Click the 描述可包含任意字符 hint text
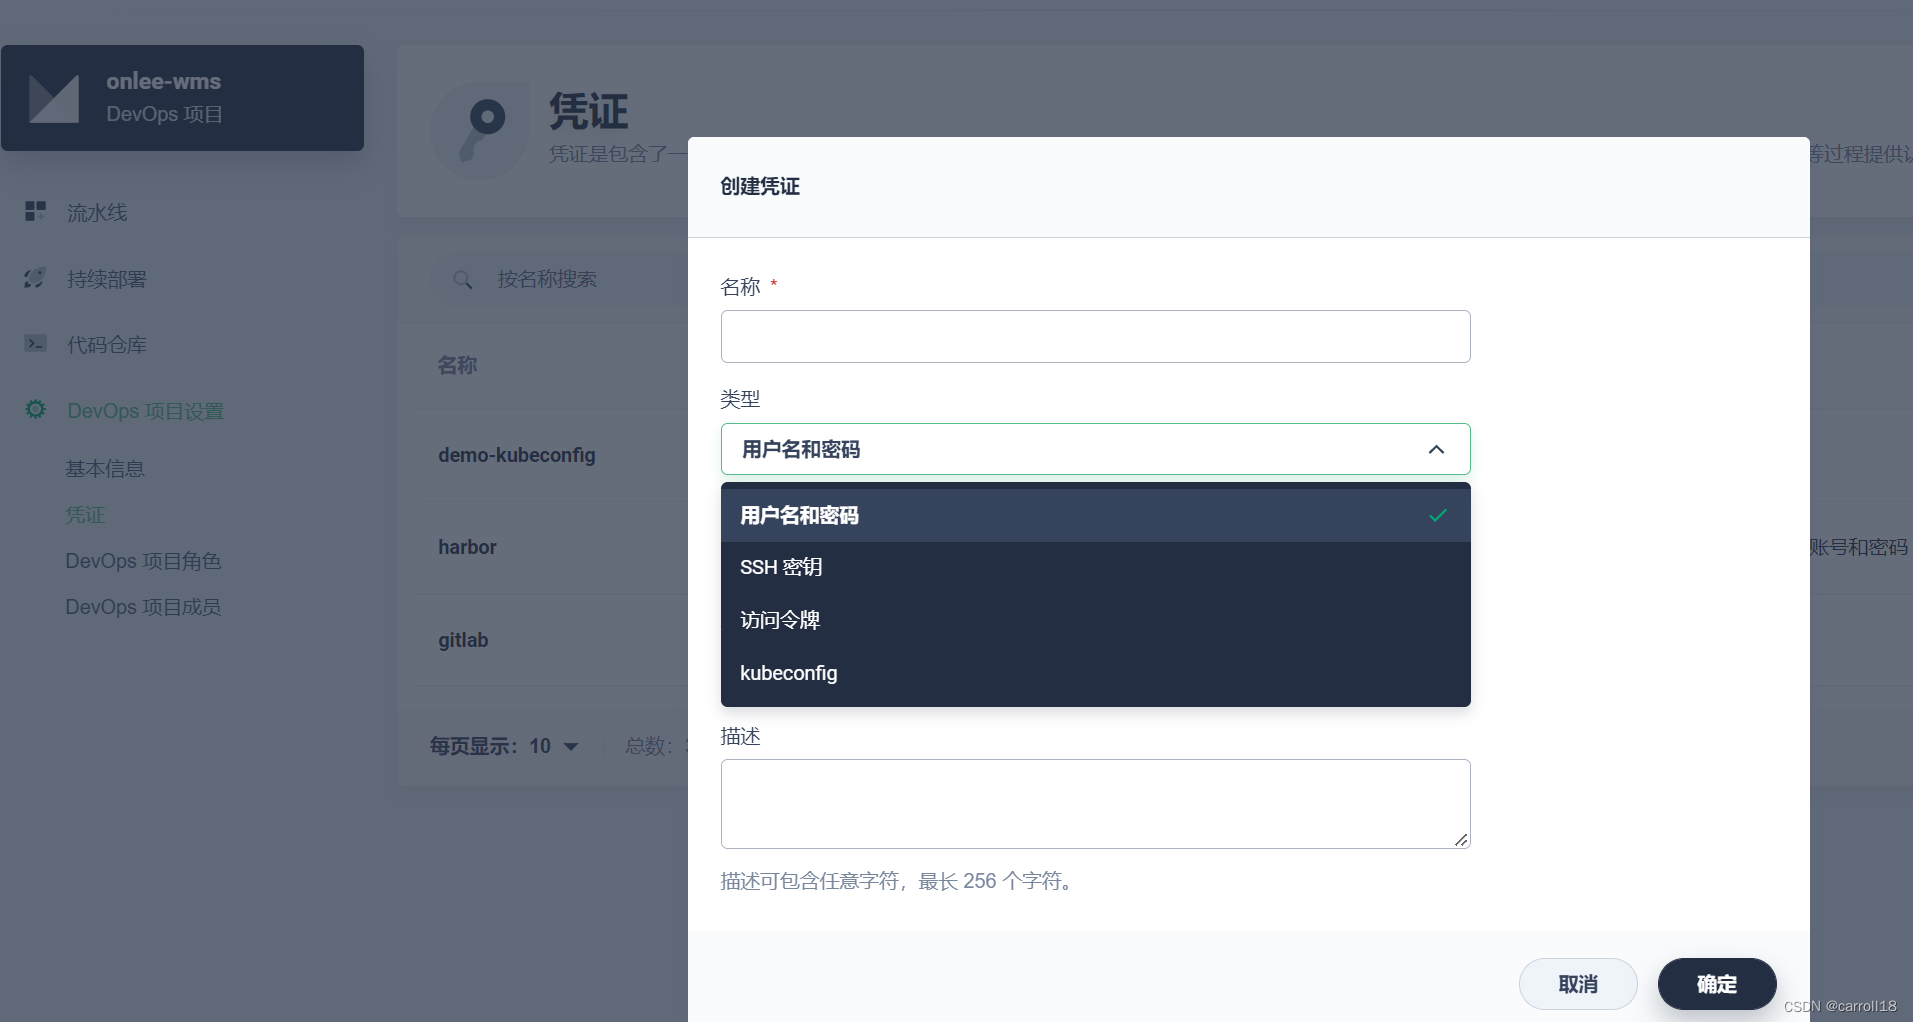The image size is (1913, 1022). coord(900,881)
